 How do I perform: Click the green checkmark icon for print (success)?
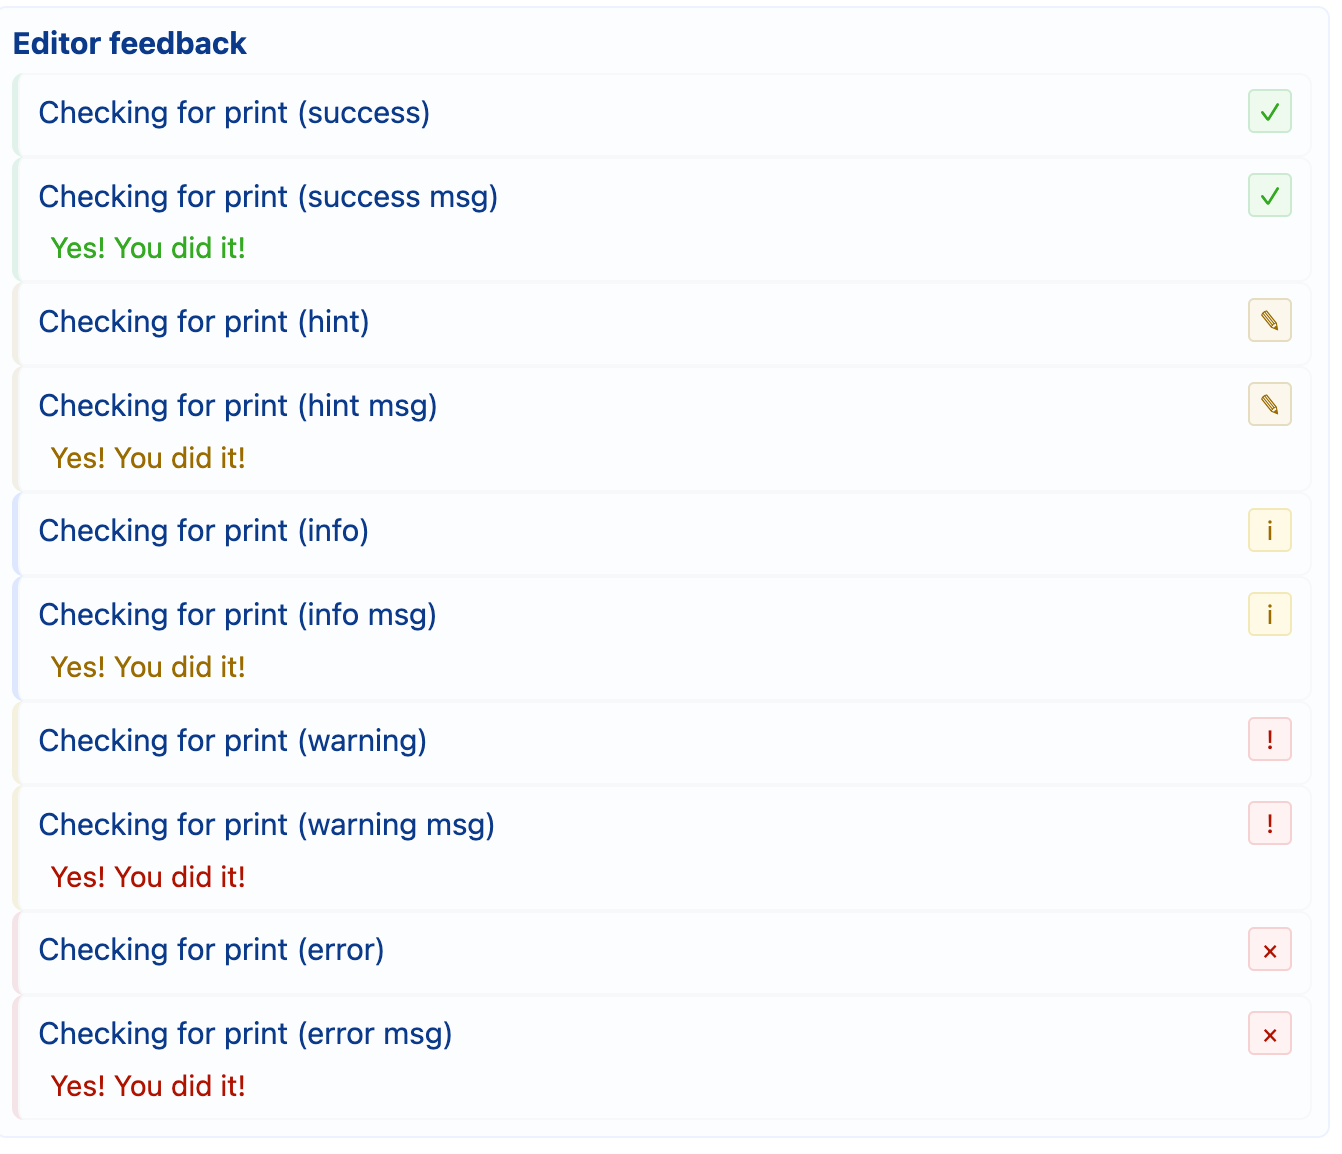(1269, 112)
